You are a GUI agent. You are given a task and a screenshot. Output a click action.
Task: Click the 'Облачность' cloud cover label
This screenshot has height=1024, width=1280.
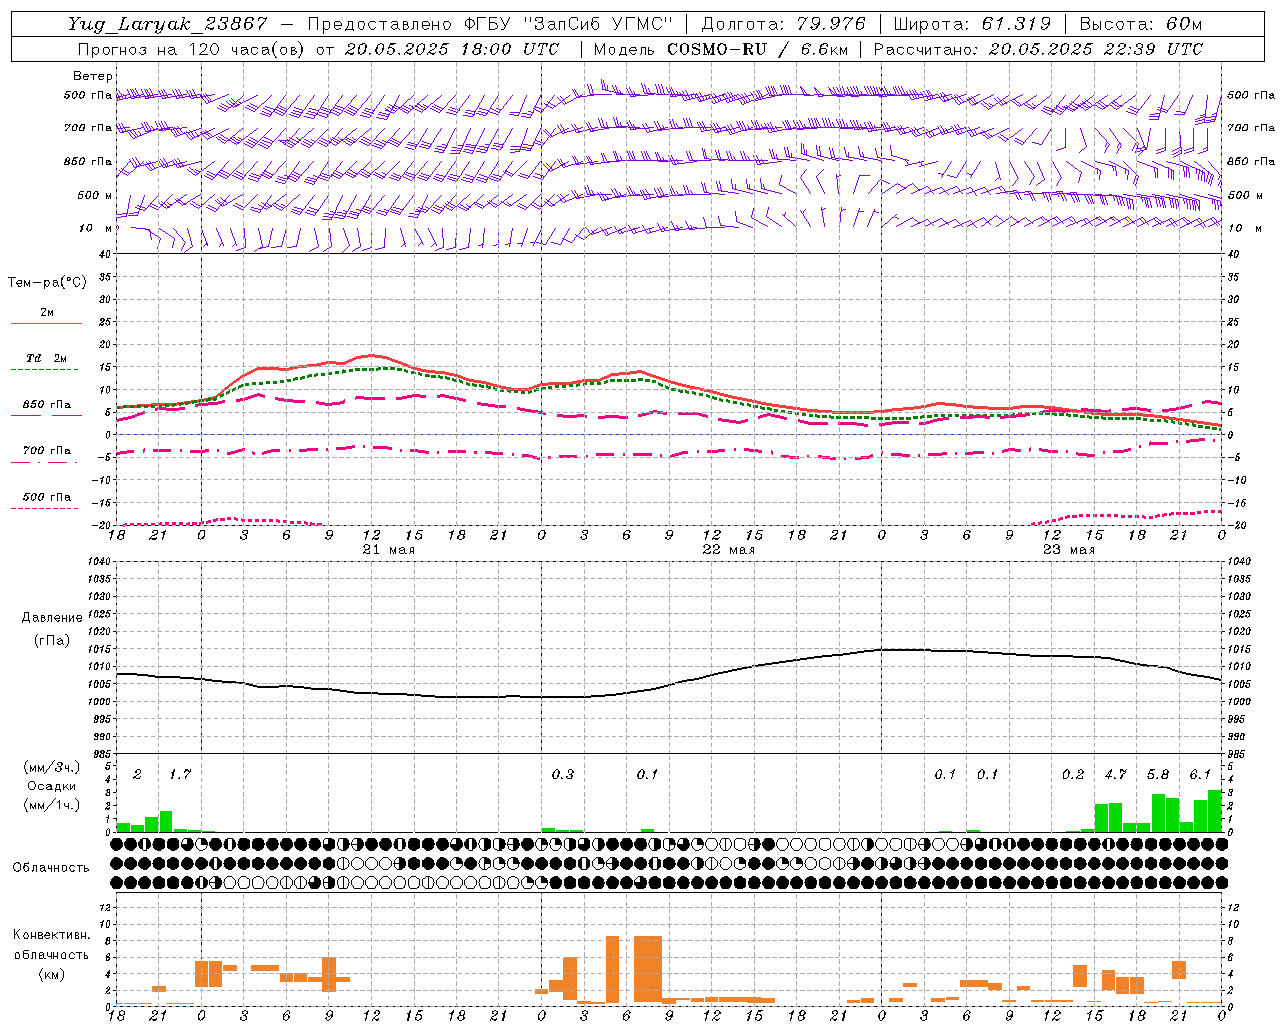pyautogui.click(x=51, y=867)
